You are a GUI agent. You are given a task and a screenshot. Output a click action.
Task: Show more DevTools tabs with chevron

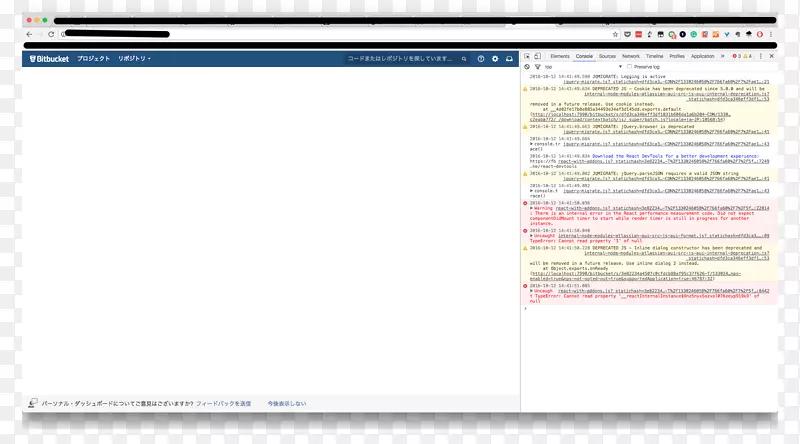[x=723, y=56]
